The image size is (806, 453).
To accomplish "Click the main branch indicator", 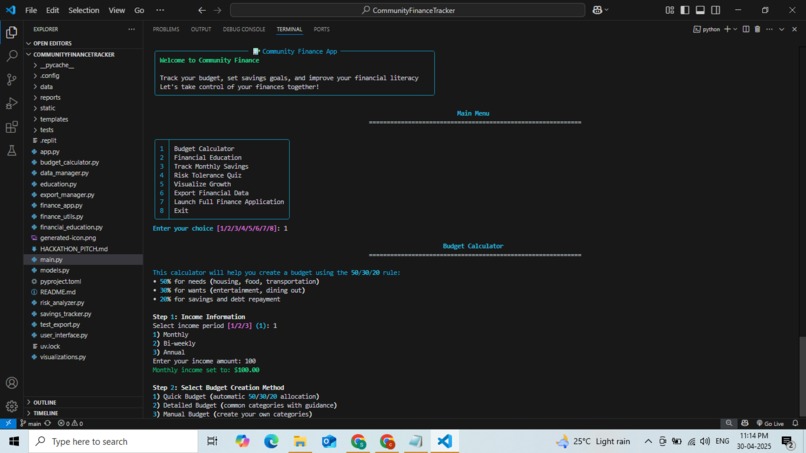I will [30, 423].
